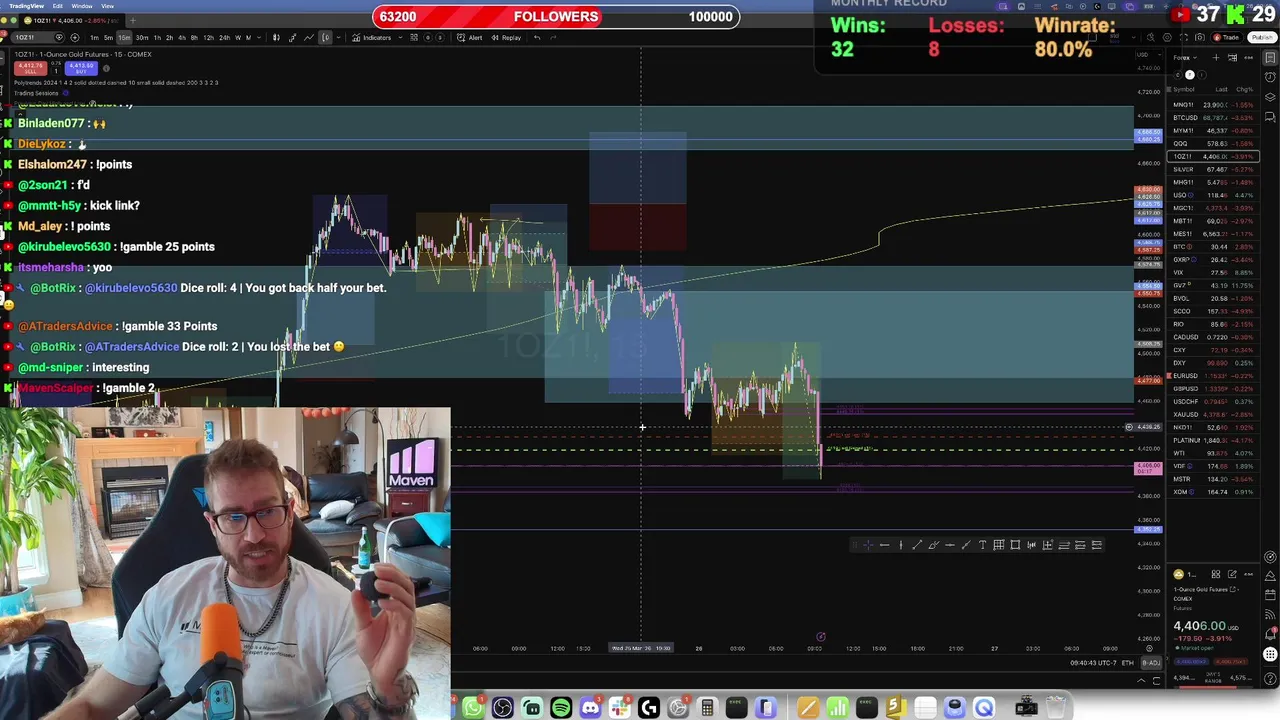Add a symbol to the watchlist
This screenshot has height=720, width=1280.
[1216, 58]
